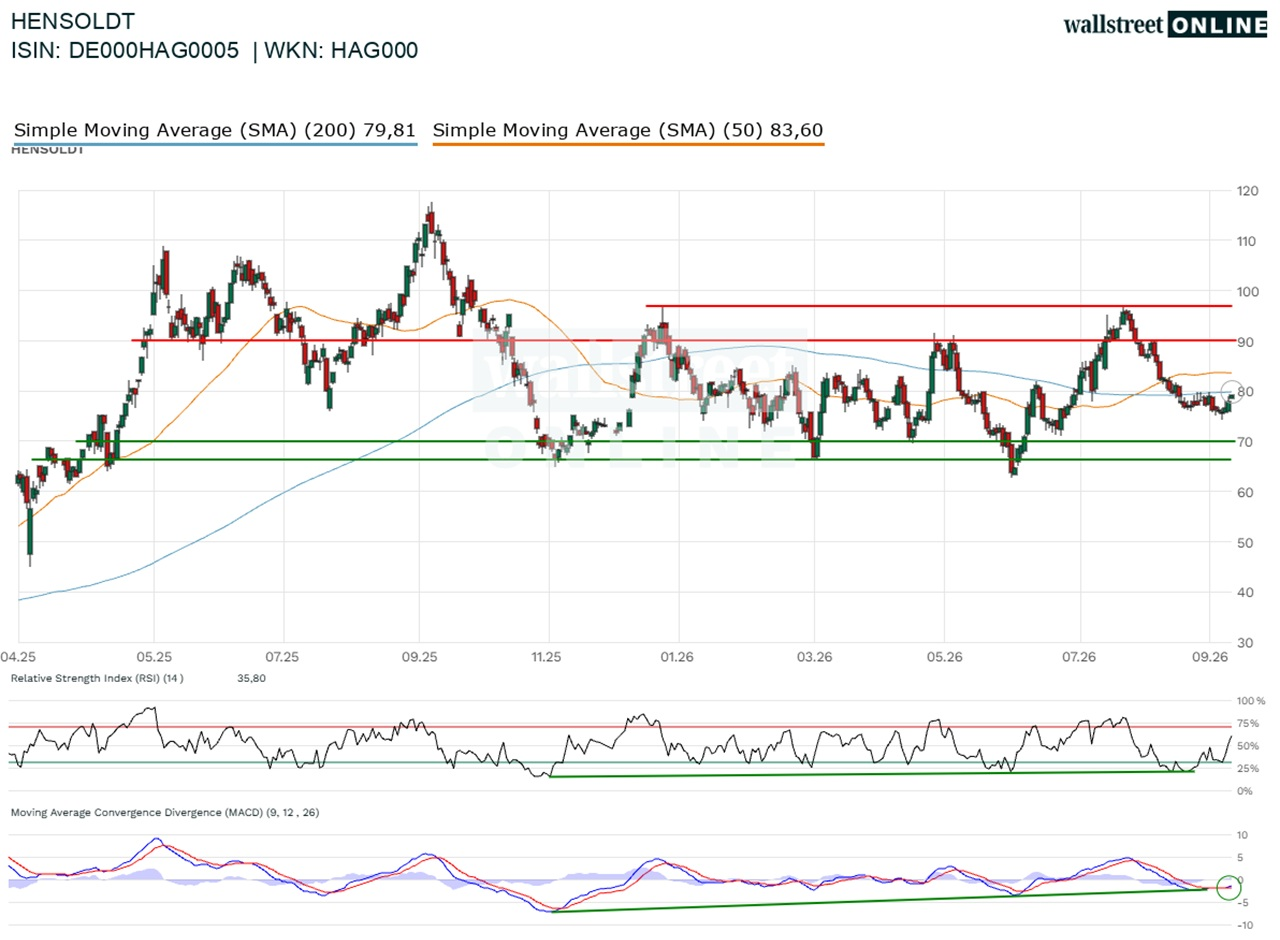1280x940 pixels.
Task: Click the 70 price axis label
Action: 1244,442
